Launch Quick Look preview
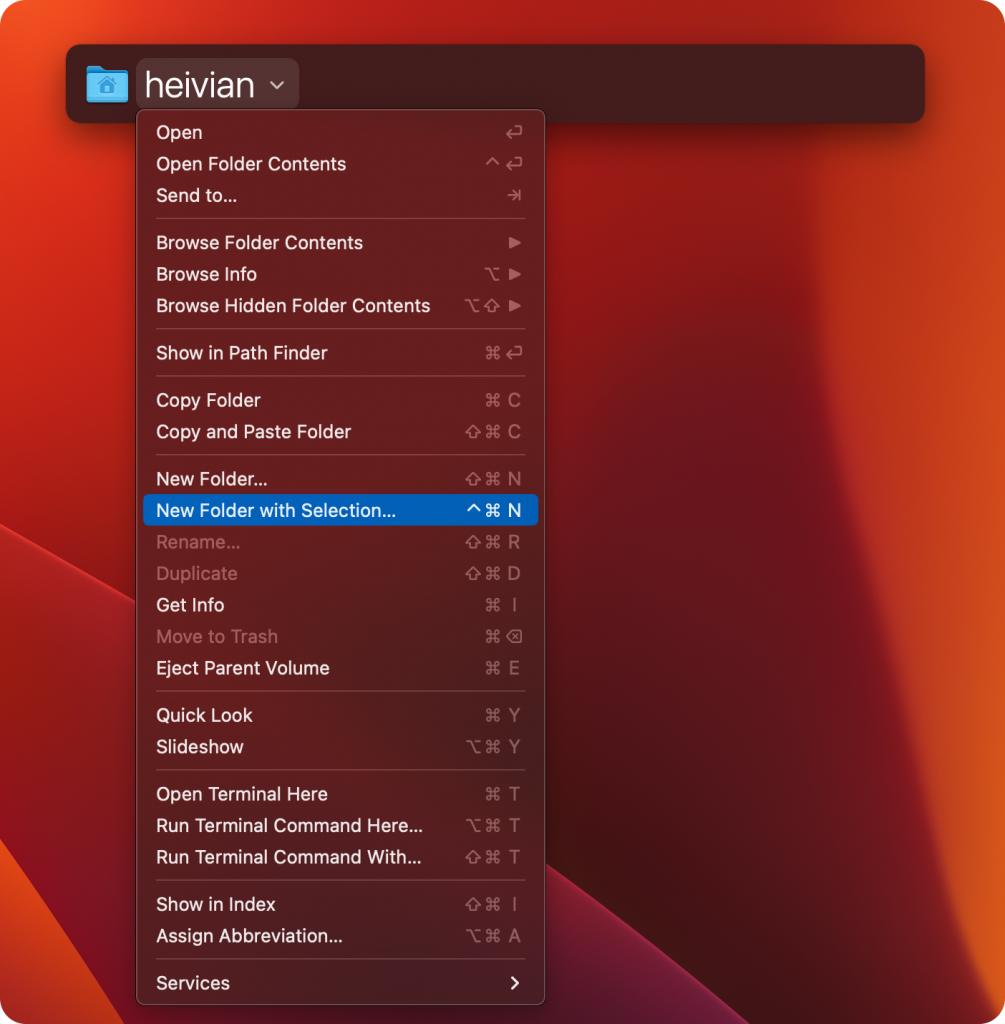Image resolution: width=1005 pixels, height=1024 pixels. (x=204, y=715)
